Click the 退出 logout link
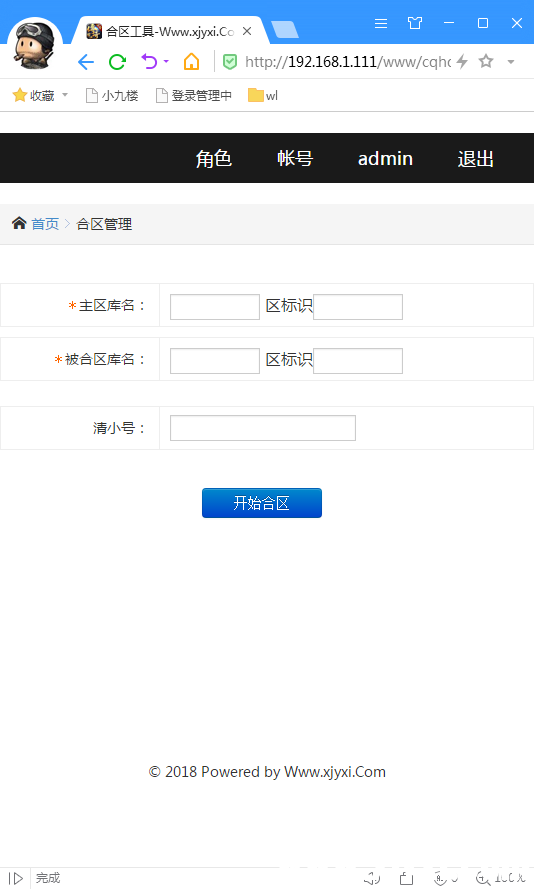The height and width of the screenshot is (889, 534). pos(476,159)
